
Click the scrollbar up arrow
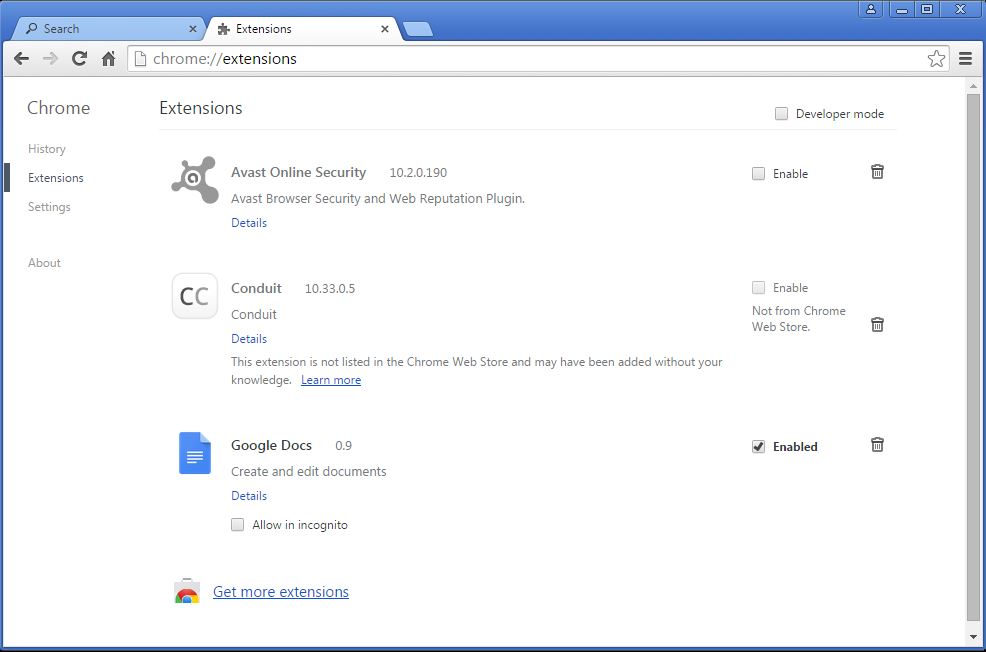coord(973,86)
